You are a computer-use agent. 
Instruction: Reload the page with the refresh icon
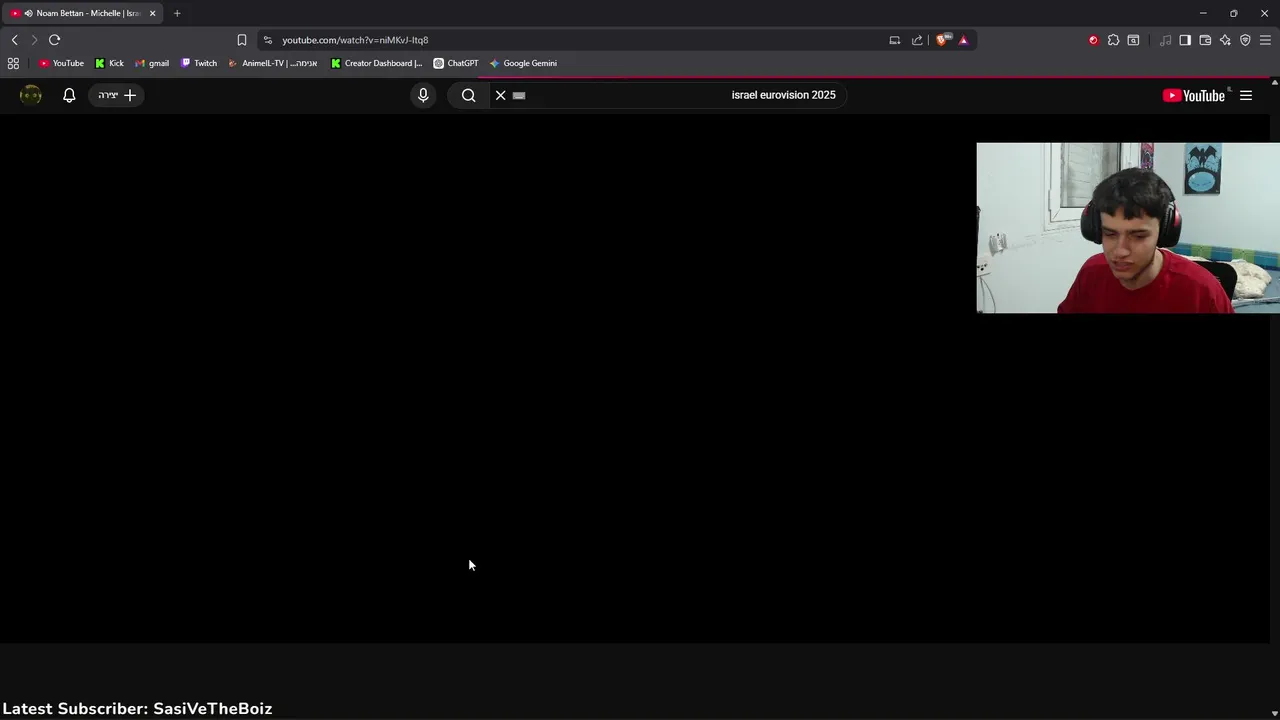pyautogui.click(x=54, y=40)
